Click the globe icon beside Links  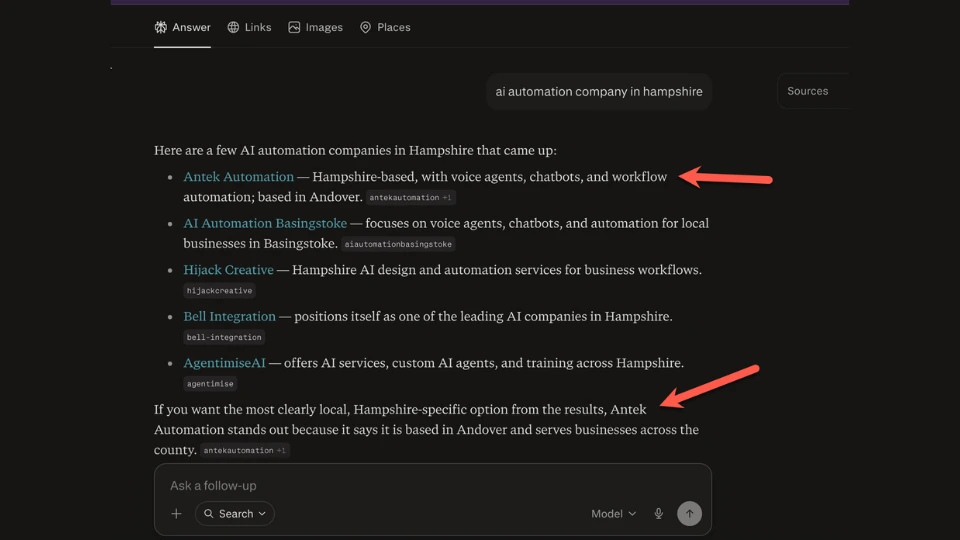click(233, 27)
